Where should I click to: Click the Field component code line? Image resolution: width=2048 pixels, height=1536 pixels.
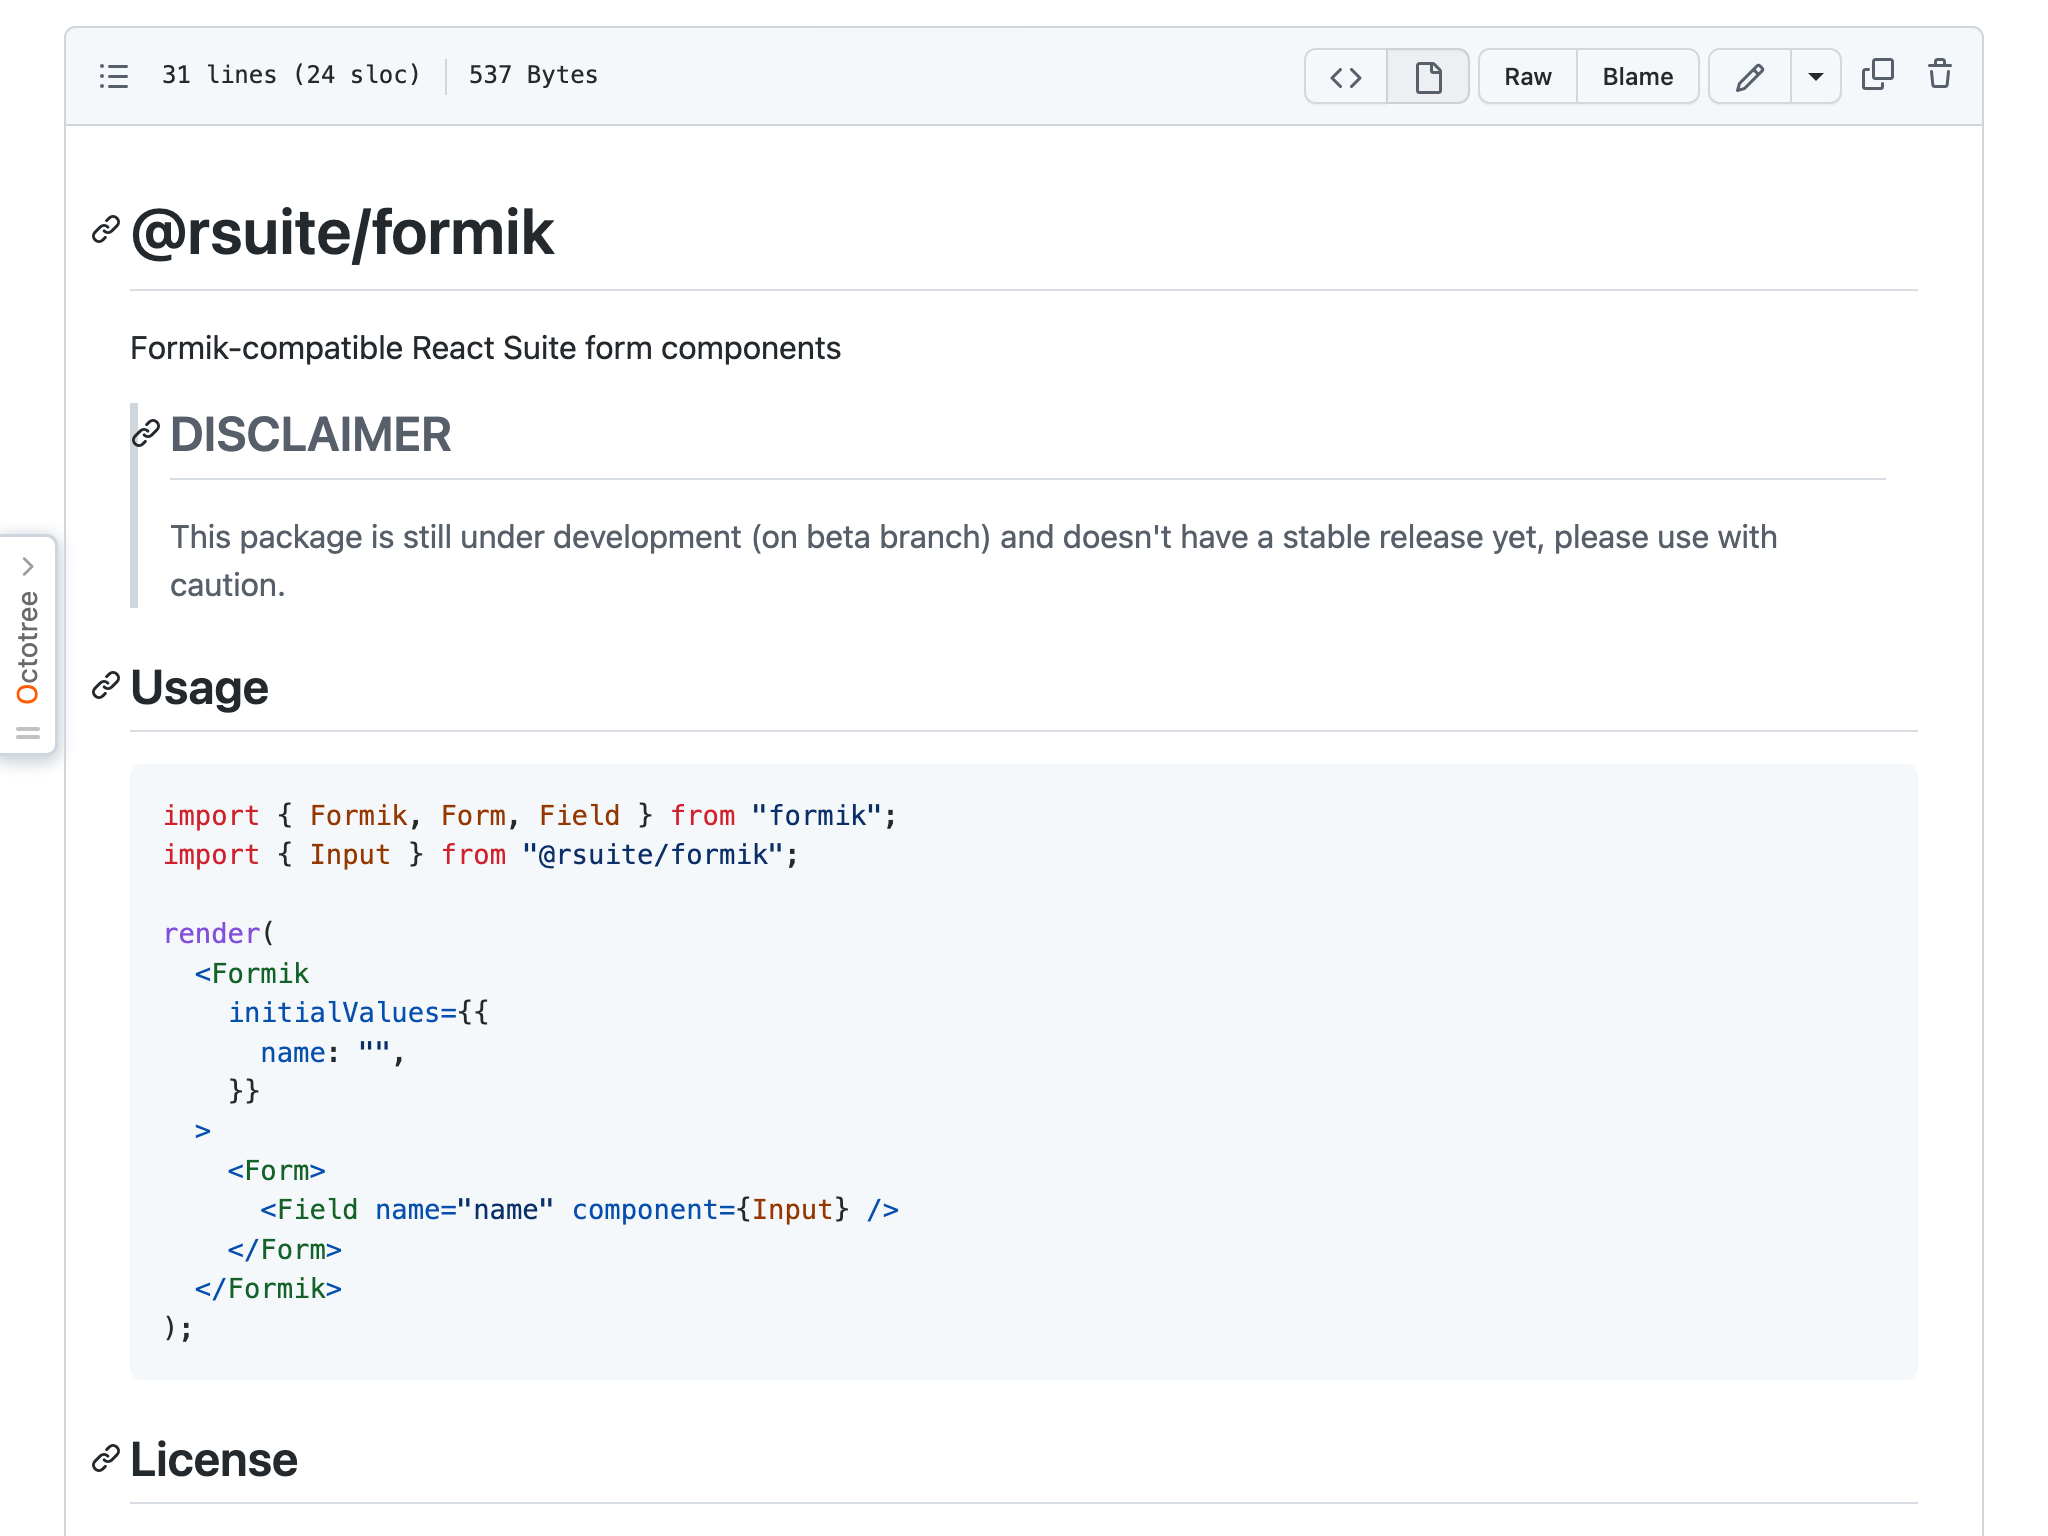tap(579, 1210)
